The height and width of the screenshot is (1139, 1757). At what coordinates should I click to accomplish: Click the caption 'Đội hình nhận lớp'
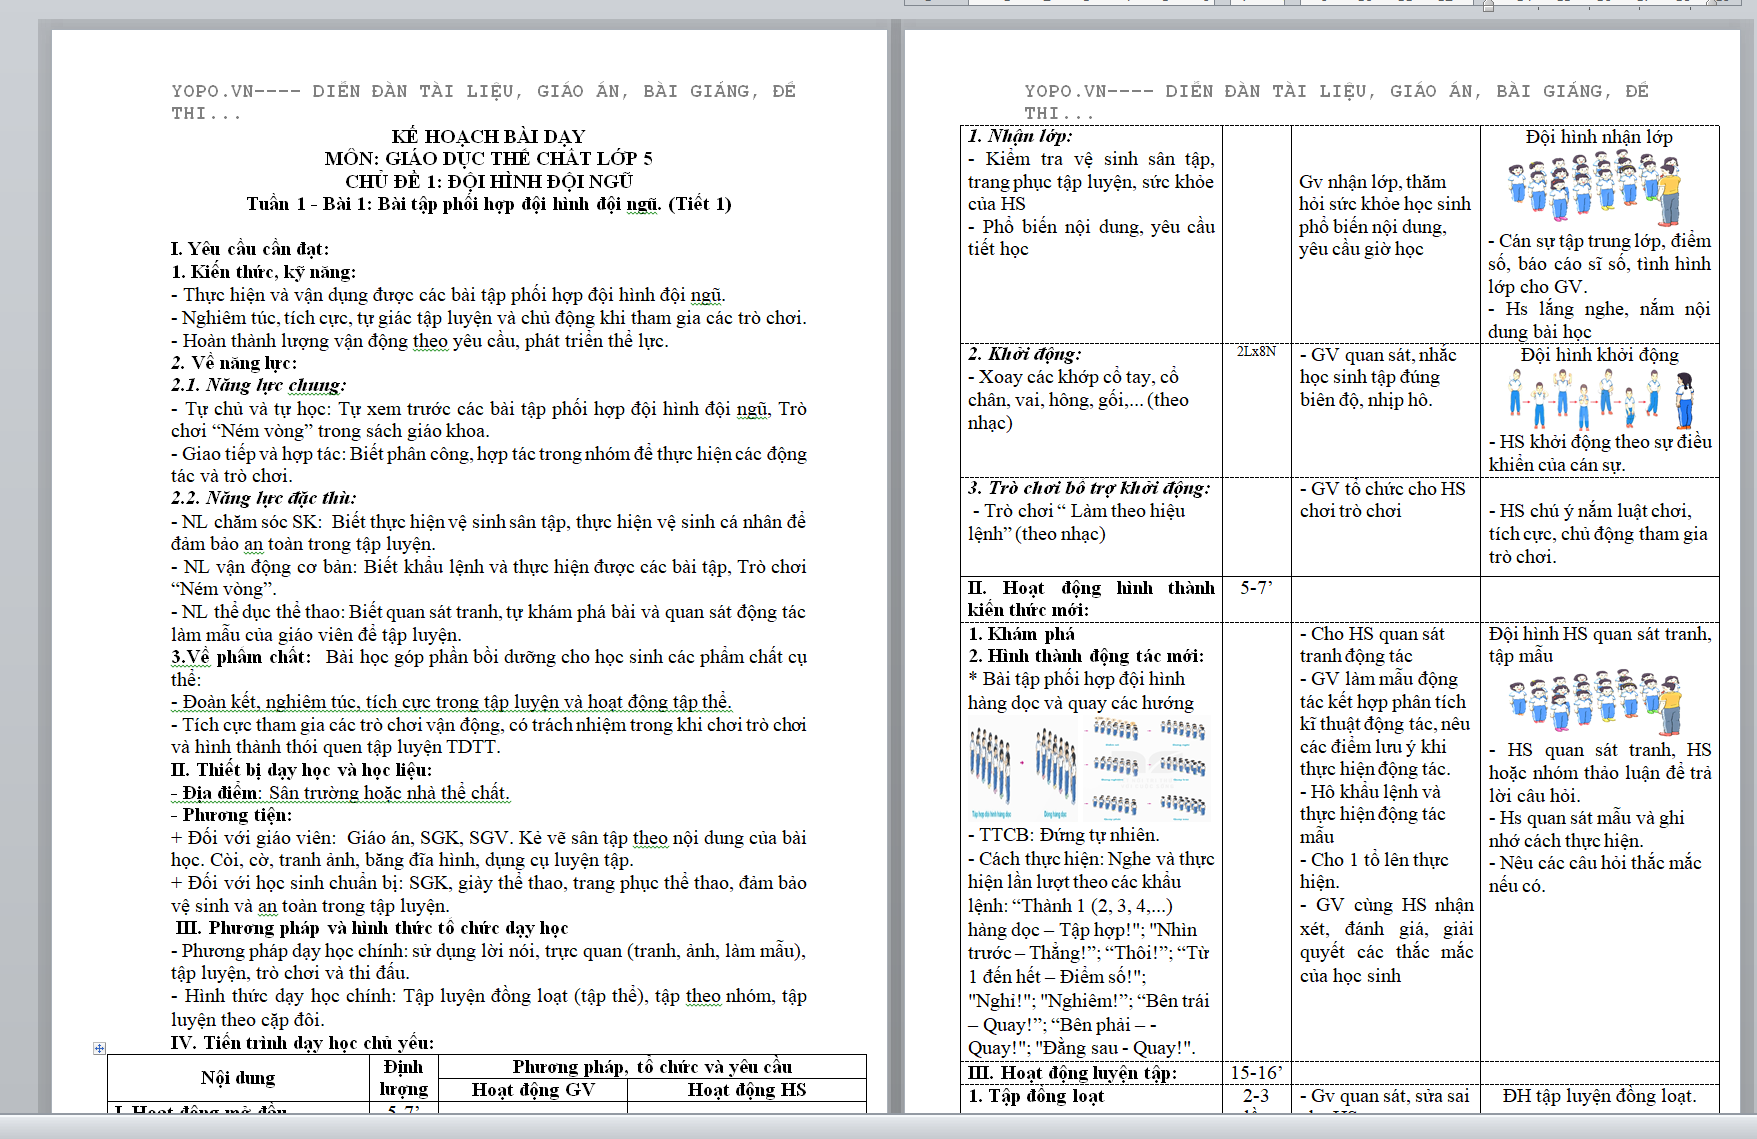pyautogui.click(x=1599, y=137)
